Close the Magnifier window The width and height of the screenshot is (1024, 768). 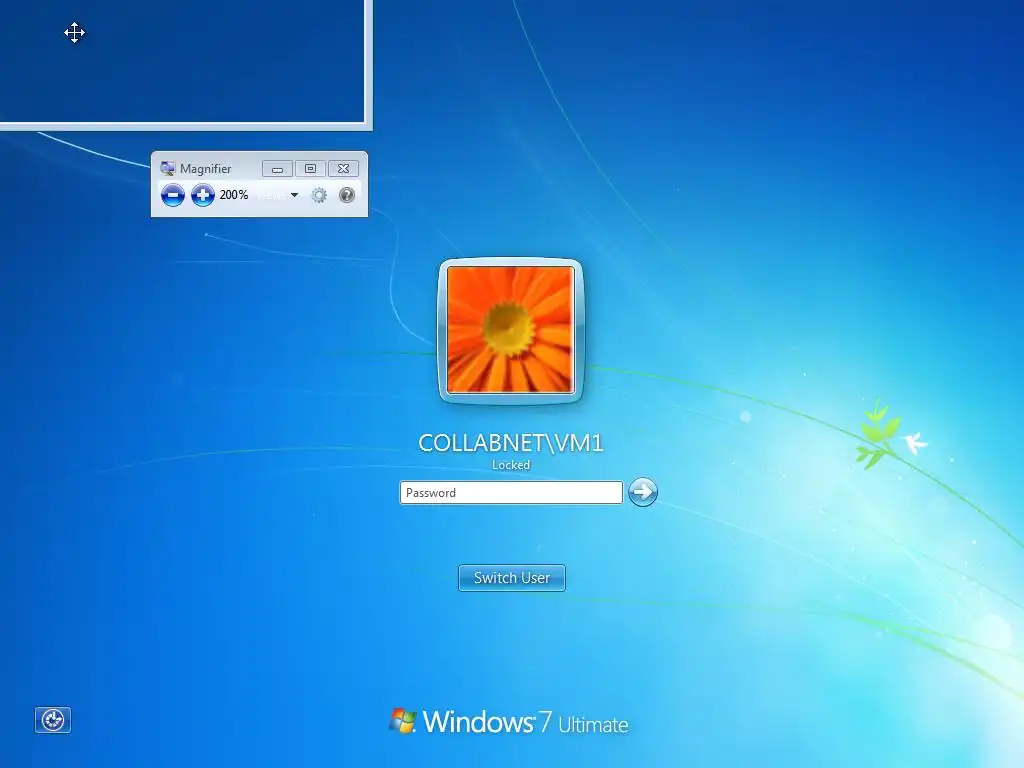[344, 169]
